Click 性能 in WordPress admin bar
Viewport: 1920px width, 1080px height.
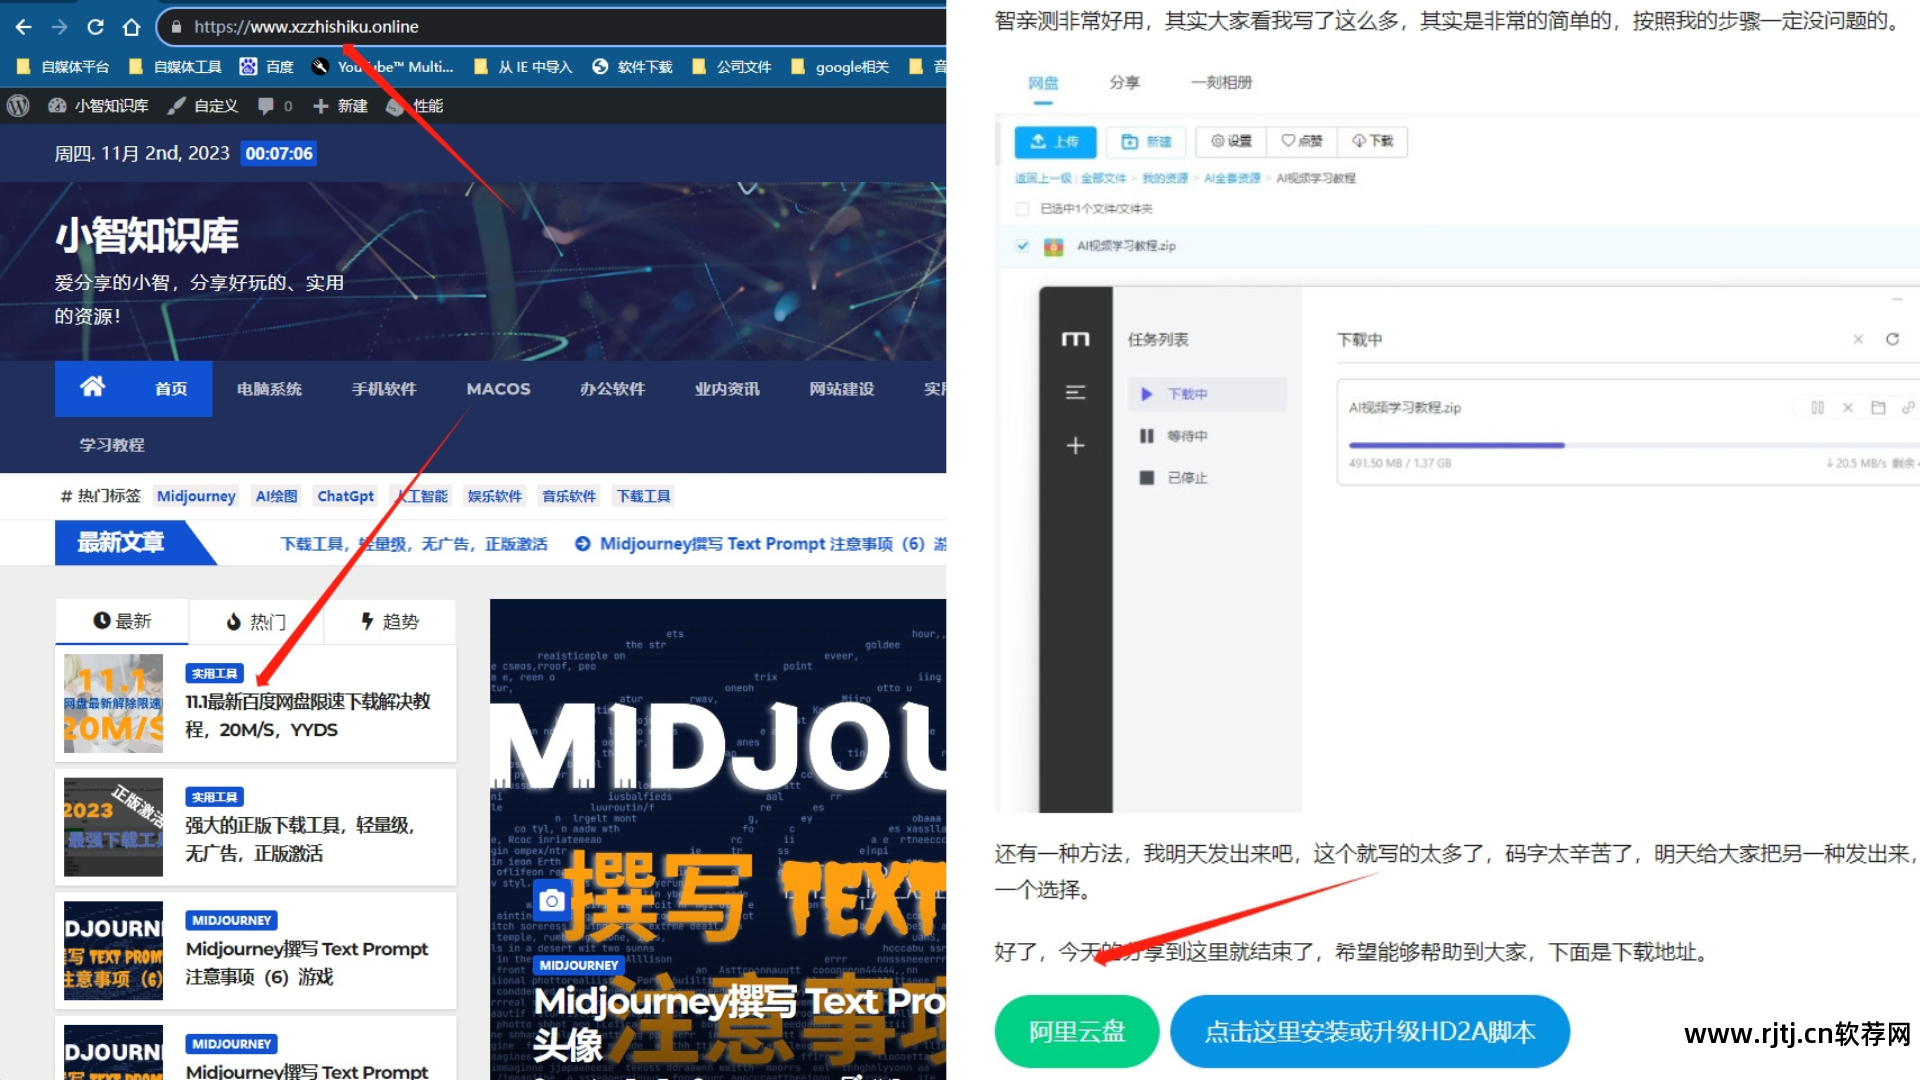415,106
